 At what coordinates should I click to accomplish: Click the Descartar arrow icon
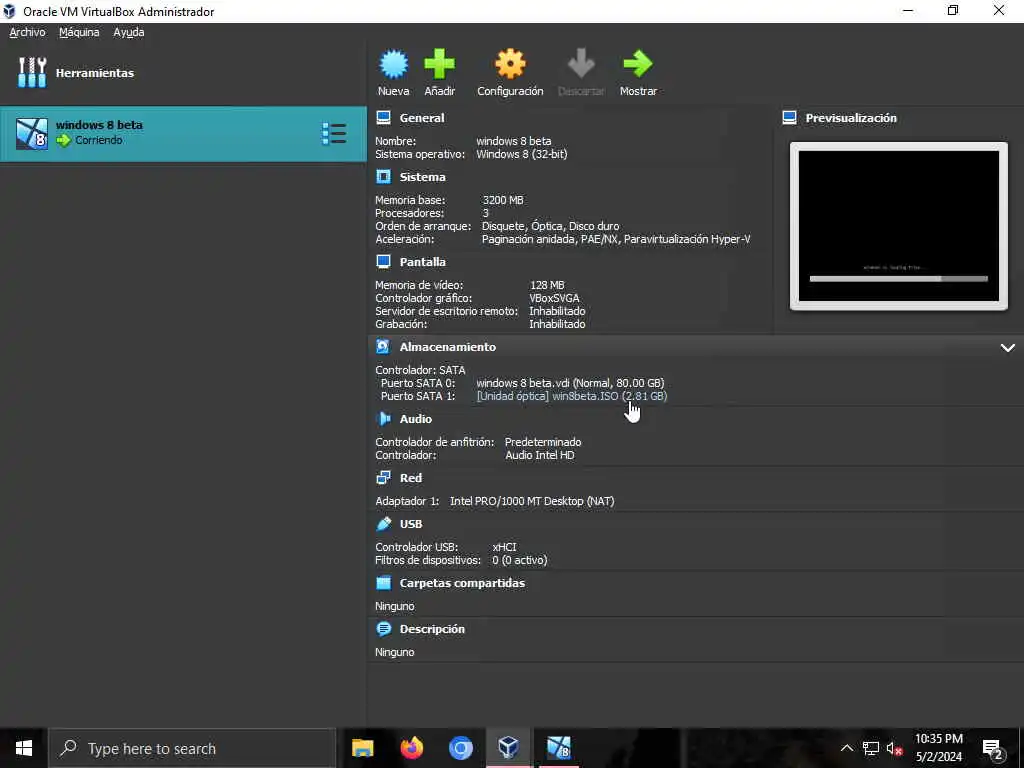(x=581, y=64)
